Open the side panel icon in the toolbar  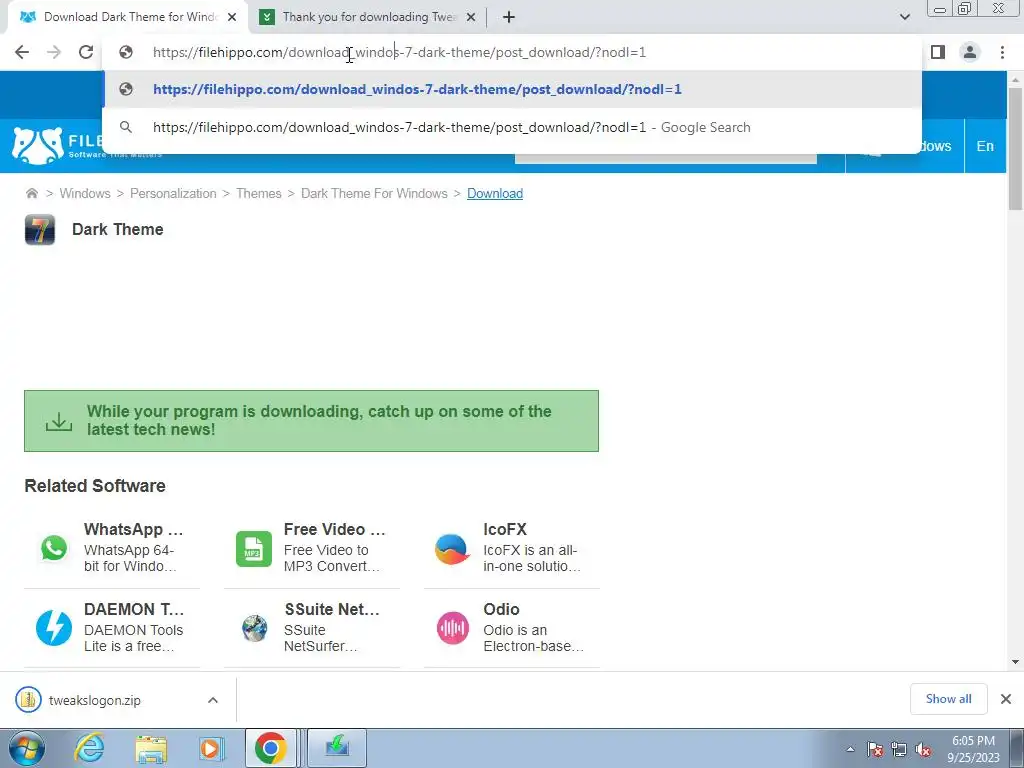tap(938, 52)
